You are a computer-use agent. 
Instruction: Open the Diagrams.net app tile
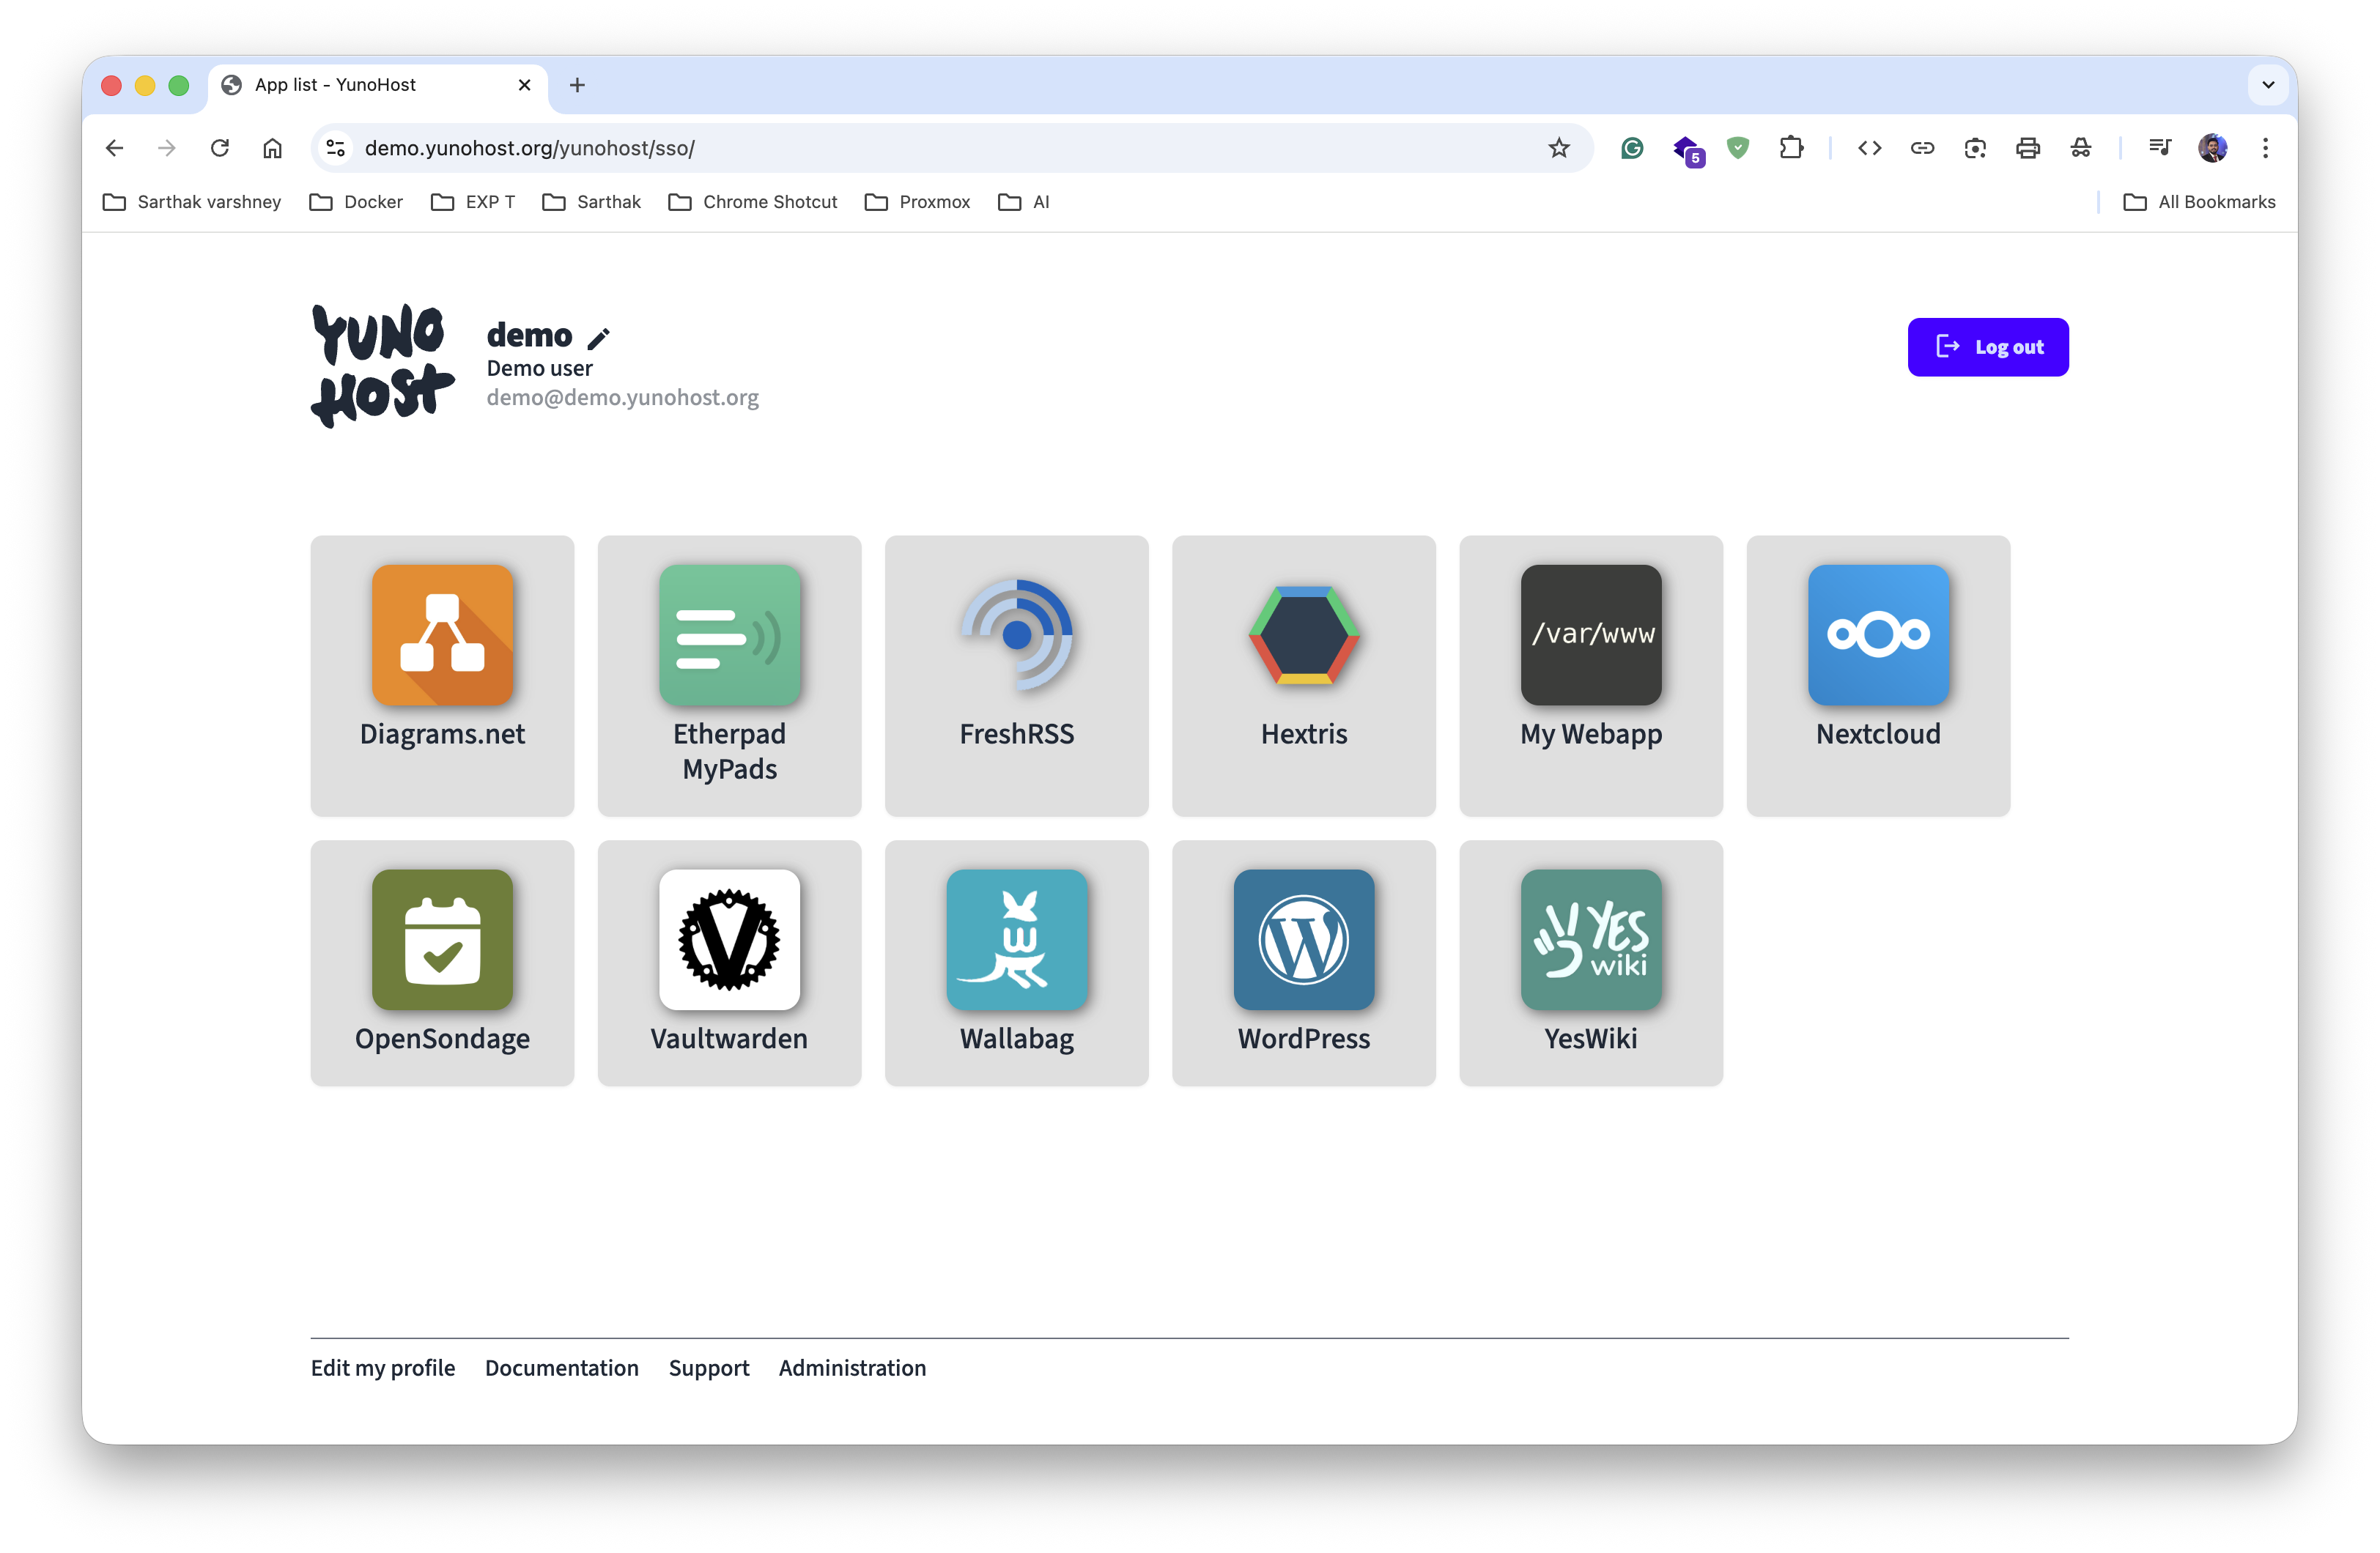[x=442, y=675]
